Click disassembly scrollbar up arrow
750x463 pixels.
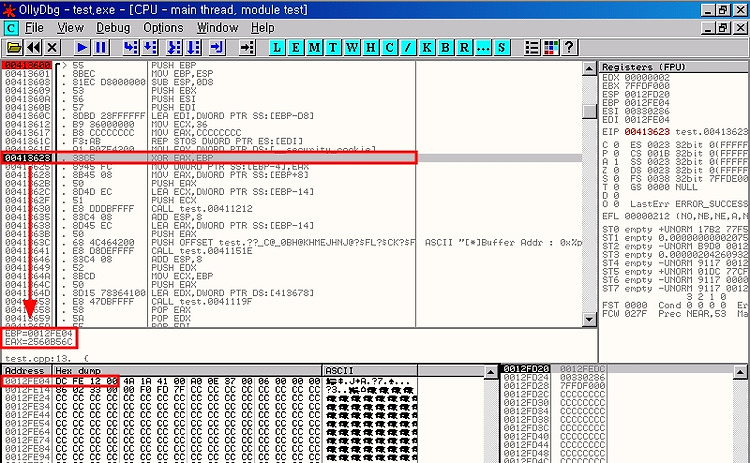(590, 68)
